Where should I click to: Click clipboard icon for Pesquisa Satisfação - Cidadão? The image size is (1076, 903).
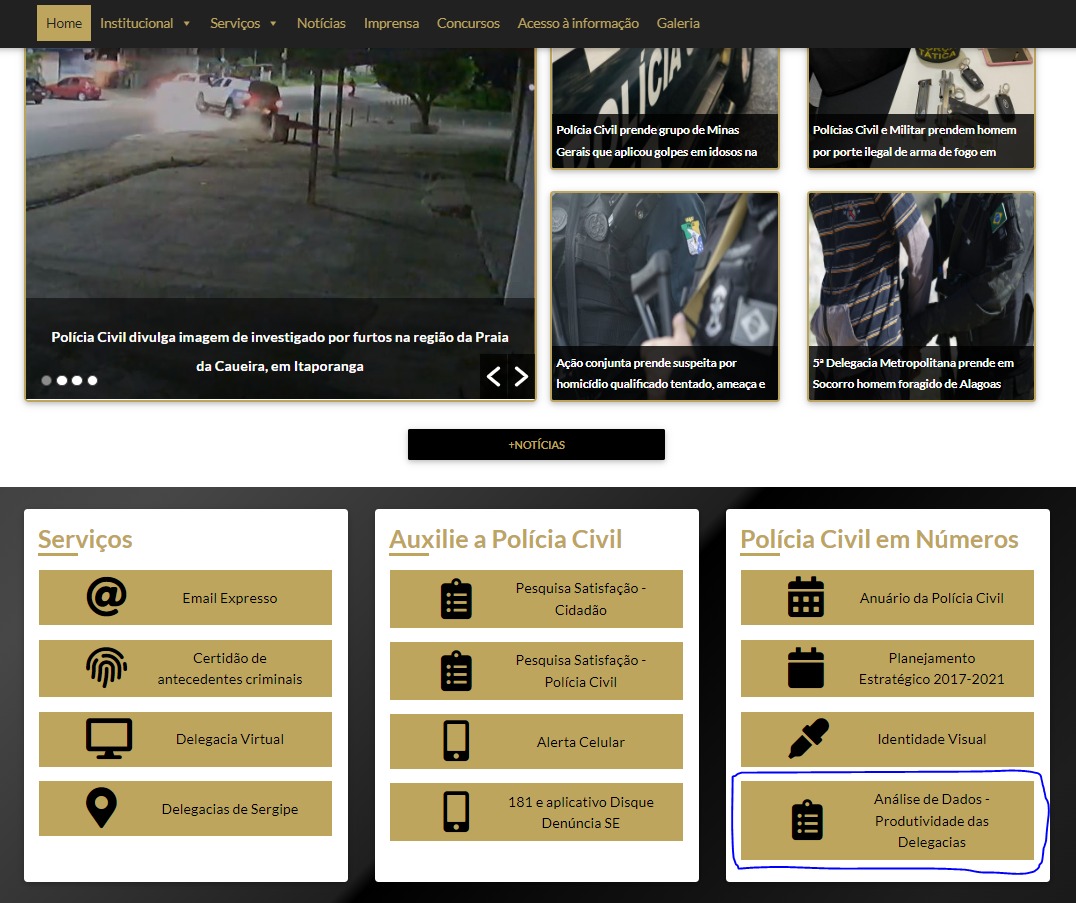(x=456, y=599)
